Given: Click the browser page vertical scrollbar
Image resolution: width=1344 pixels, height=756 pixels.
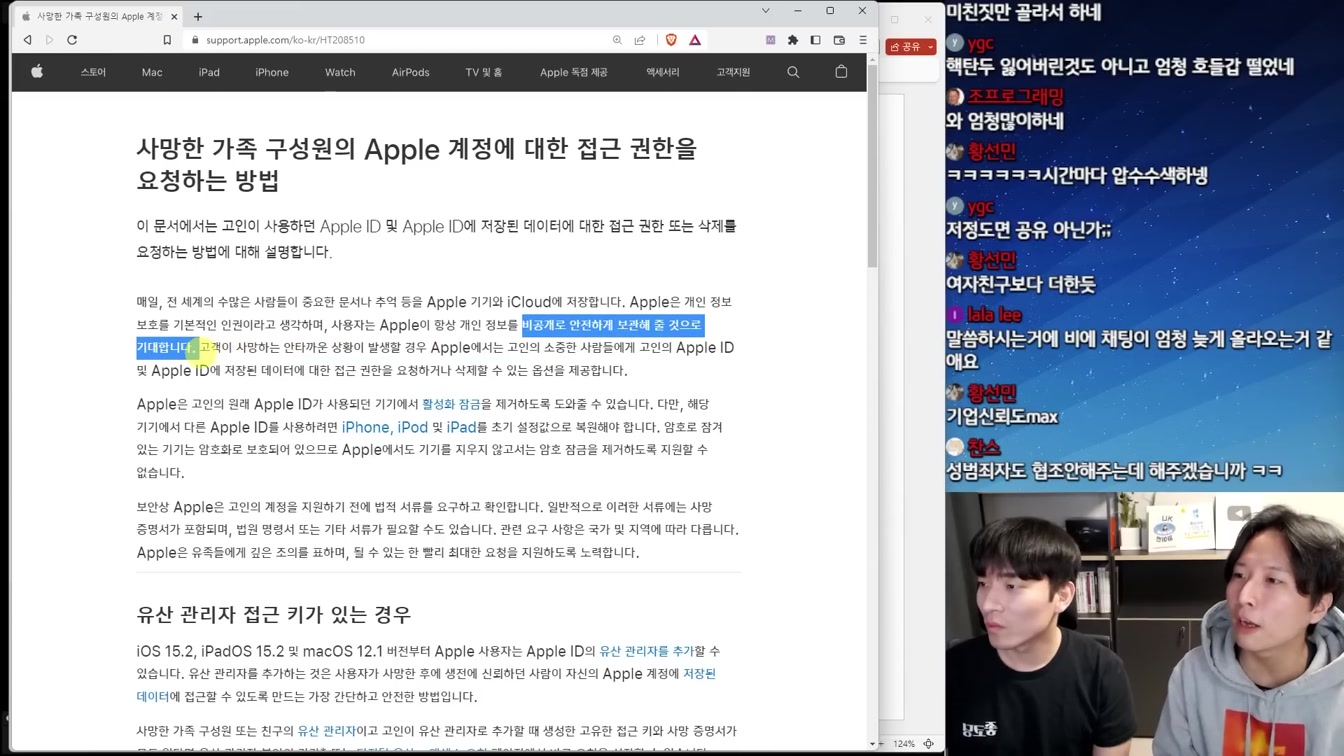Looking at the screenshot, I should point(872,165).
